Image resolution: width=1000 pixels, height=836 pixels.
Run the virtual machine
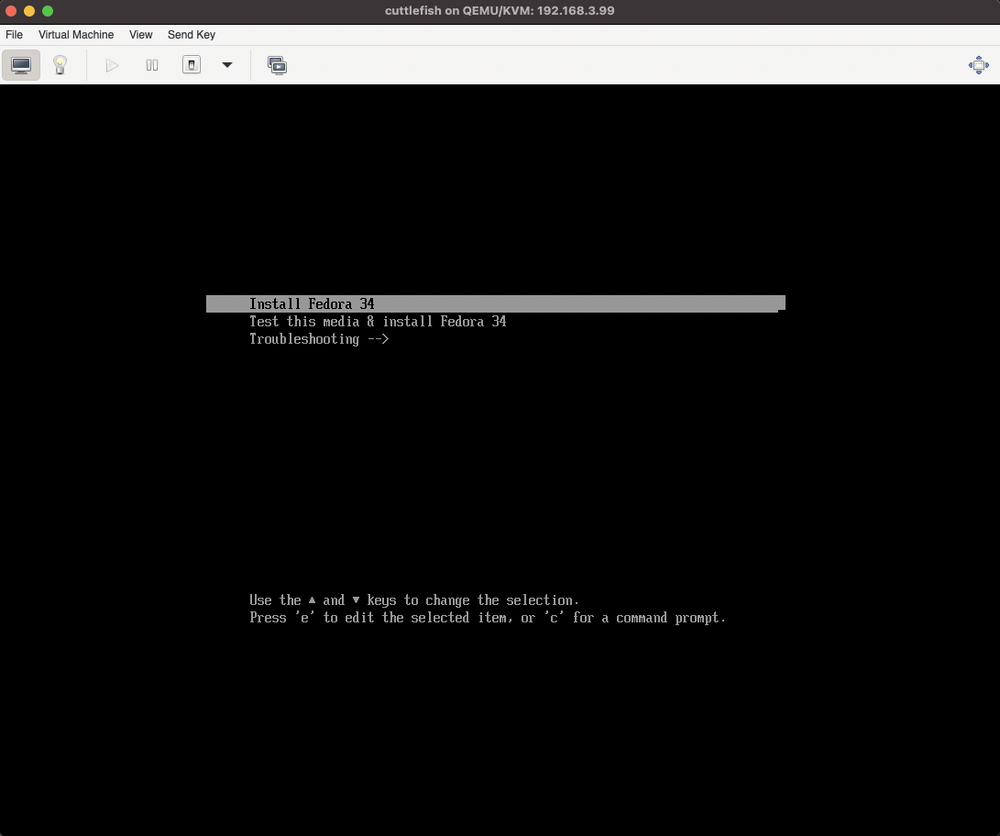tap(112, 65)
